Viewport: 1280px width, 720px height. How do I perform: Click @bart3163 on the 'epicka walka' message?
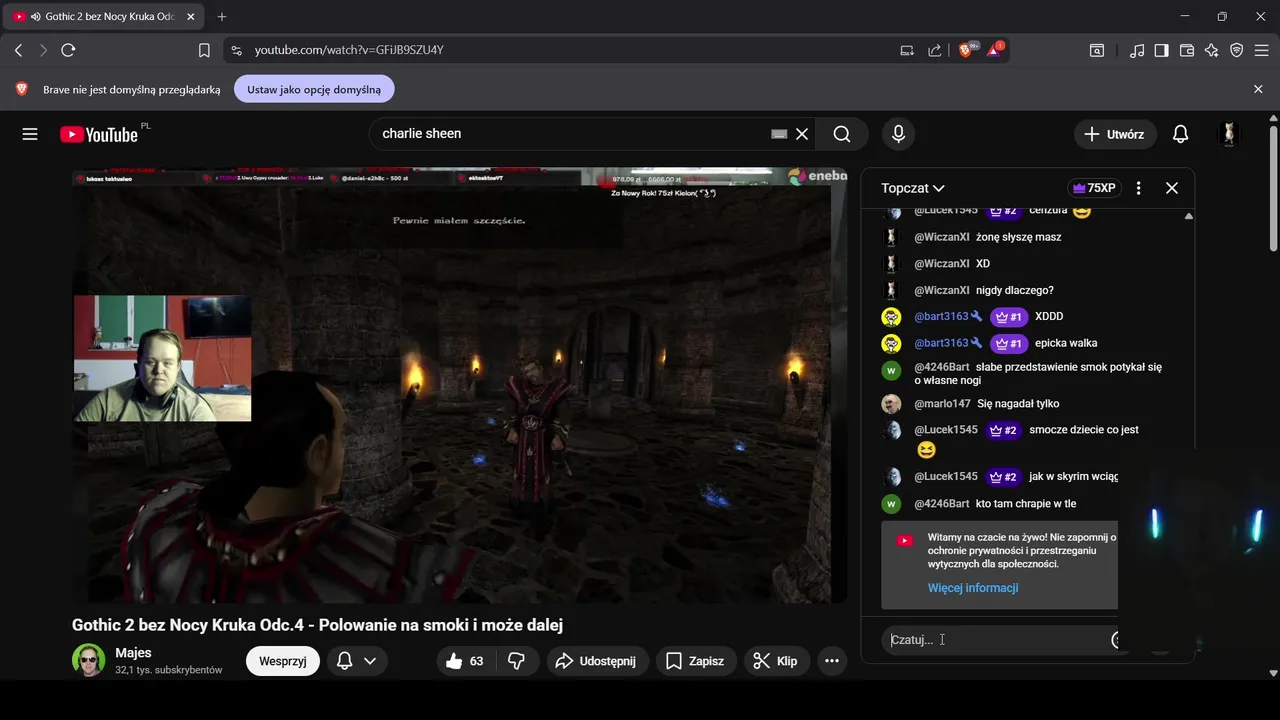click(x=941, y=343)
